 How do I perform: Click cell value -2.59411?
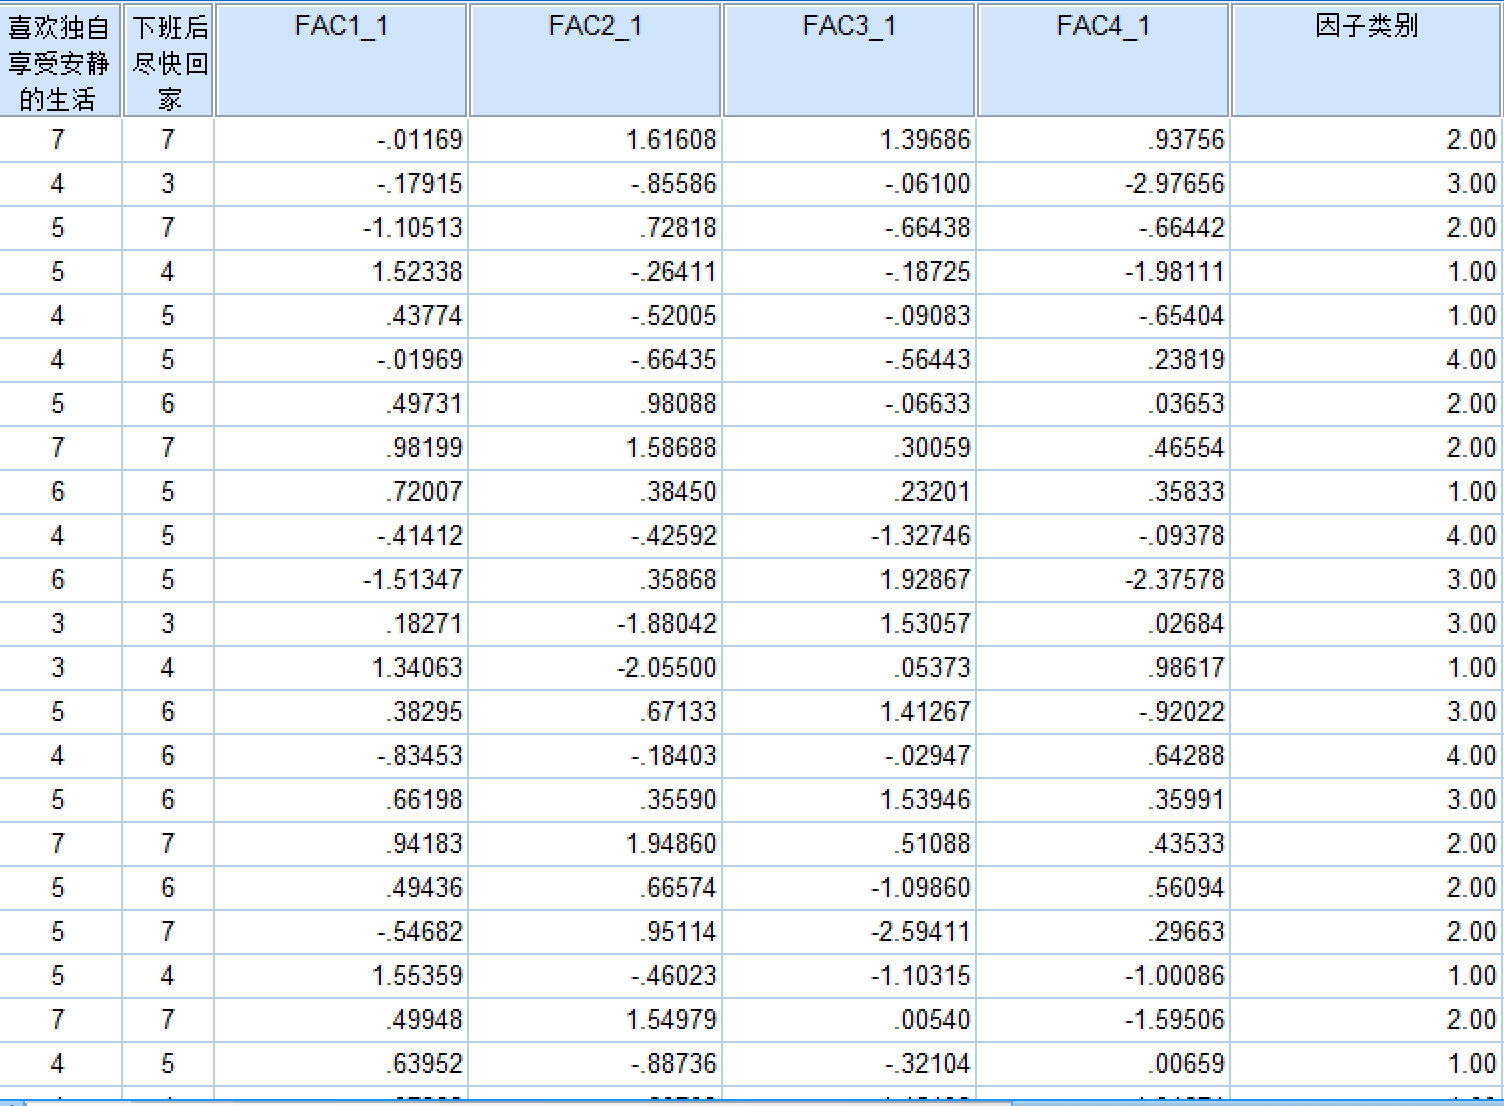(x=921, y=932)
